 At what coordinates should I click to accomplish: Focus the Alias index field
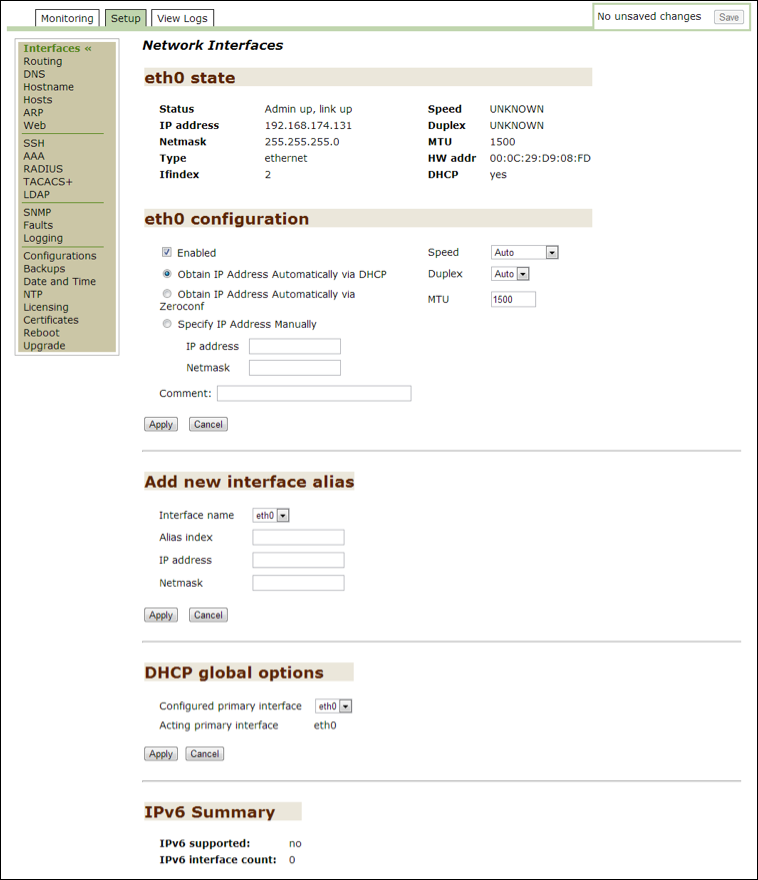(x=298, y=538)
